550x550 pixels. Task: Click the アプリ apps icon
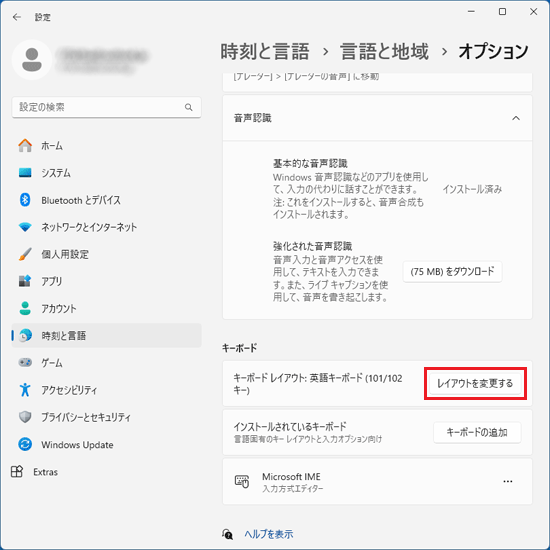[25, 281]
